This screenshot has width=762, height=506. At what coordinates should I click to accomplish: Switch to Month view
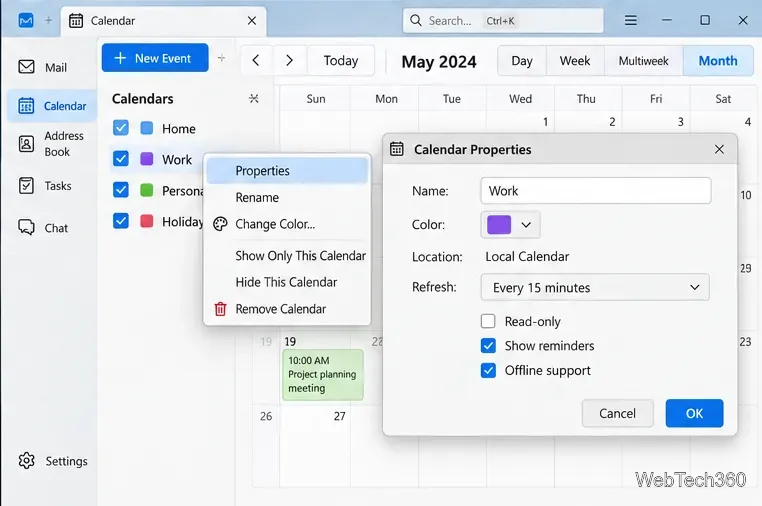(718, 61)
